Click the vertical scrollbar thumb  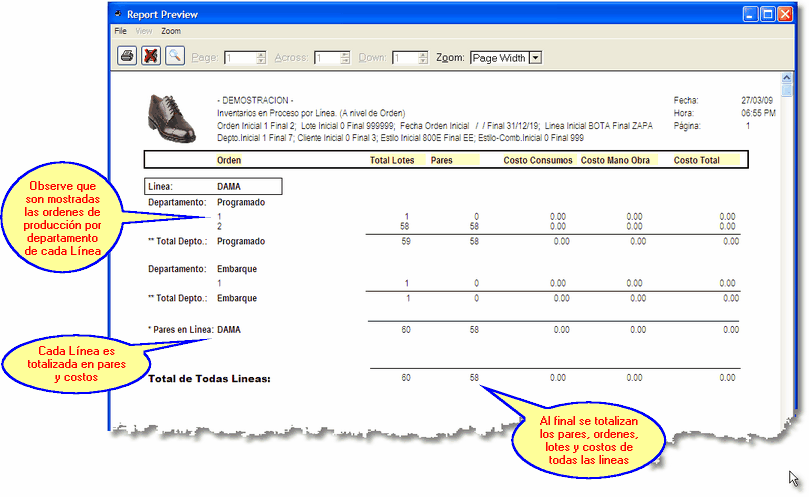(x=787, y=90)
